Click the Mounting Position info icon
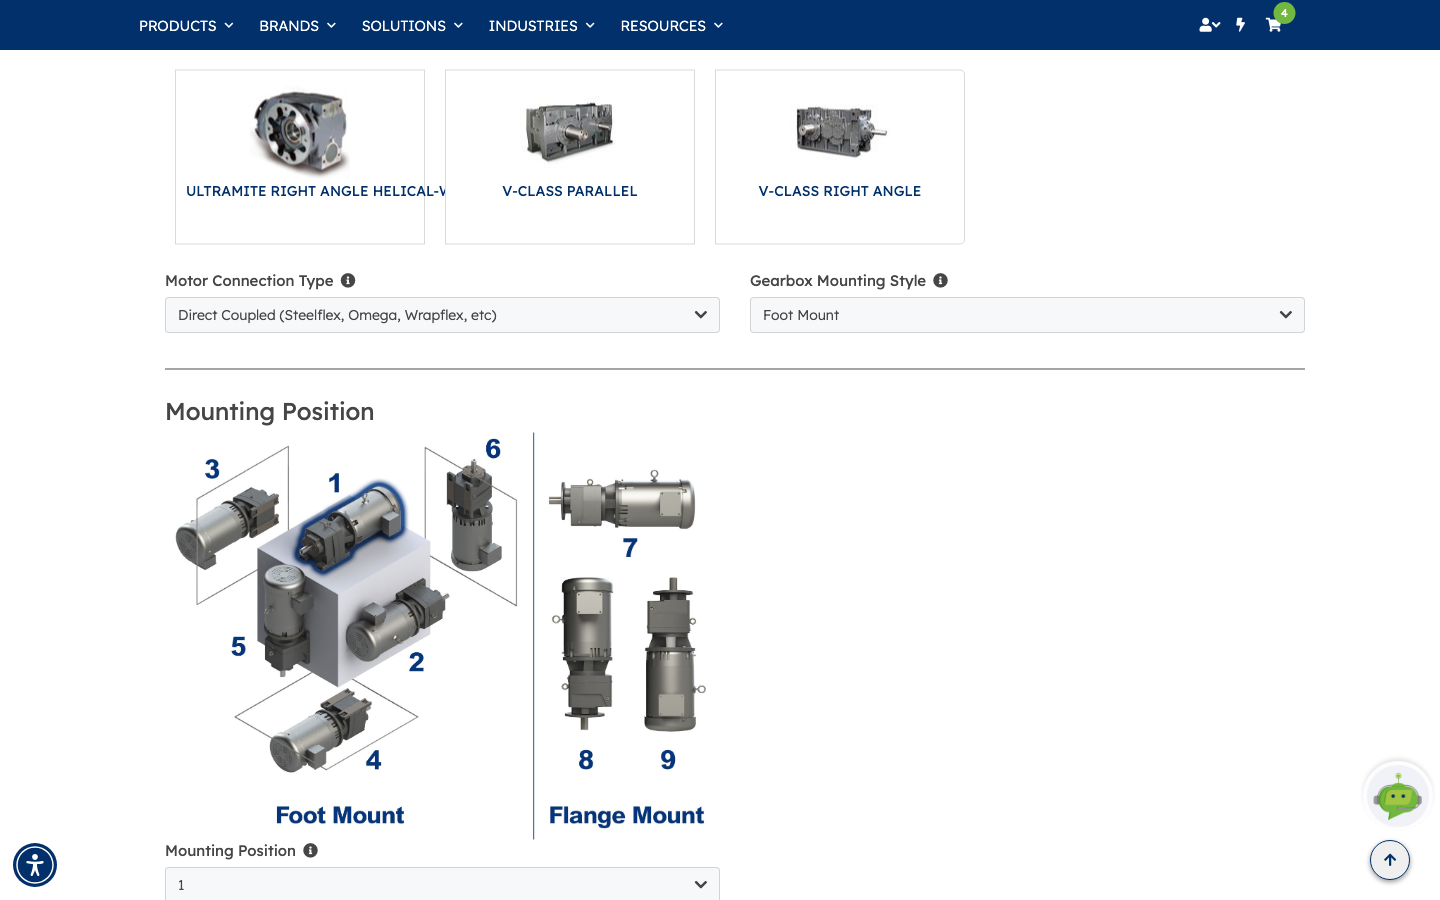The image size is (1440, 900). tap(310, 851)
